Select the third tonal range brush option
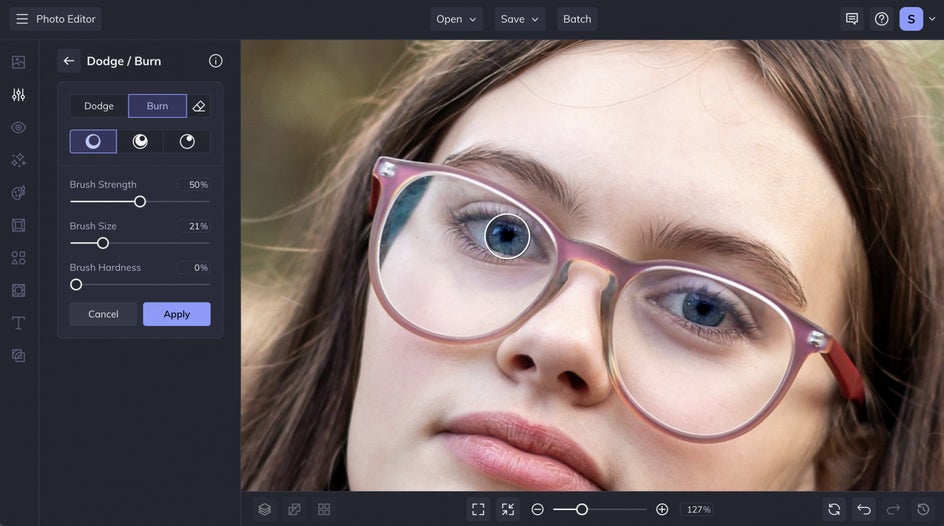The height and width of the screenshot is (526, 944). pos(187,141)
